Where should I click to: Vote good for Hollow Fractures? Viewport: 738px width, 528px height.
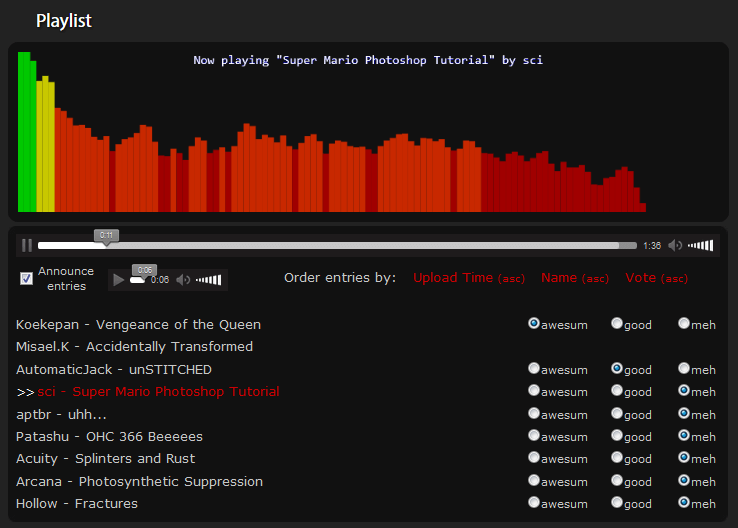tap(617, 502)
